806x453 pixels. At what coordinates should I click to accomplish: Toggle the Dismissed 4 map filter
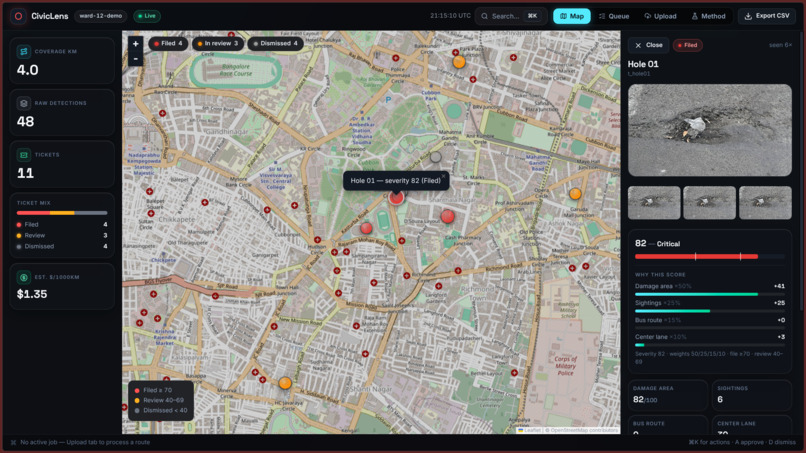click(276, 44)
